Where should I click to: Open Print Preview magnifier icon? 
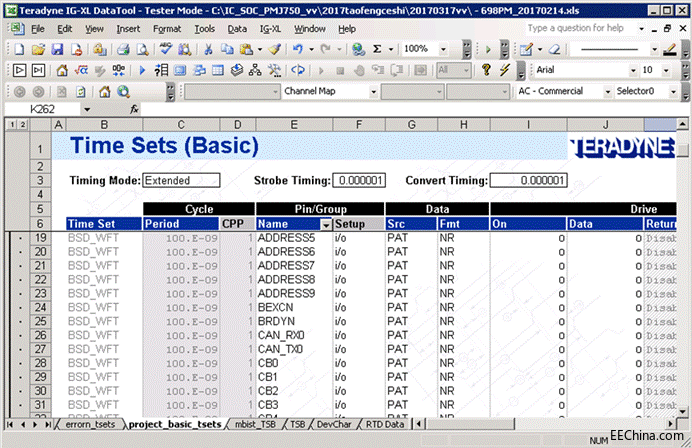(x=142, y=49)
